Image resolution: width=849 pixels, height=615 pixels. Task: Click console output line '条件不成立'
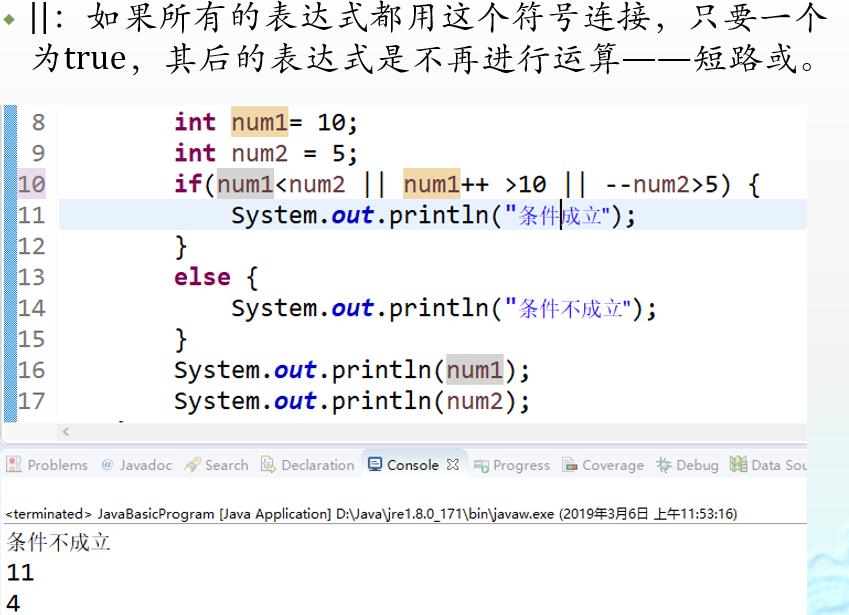click(x=58, y=542)
